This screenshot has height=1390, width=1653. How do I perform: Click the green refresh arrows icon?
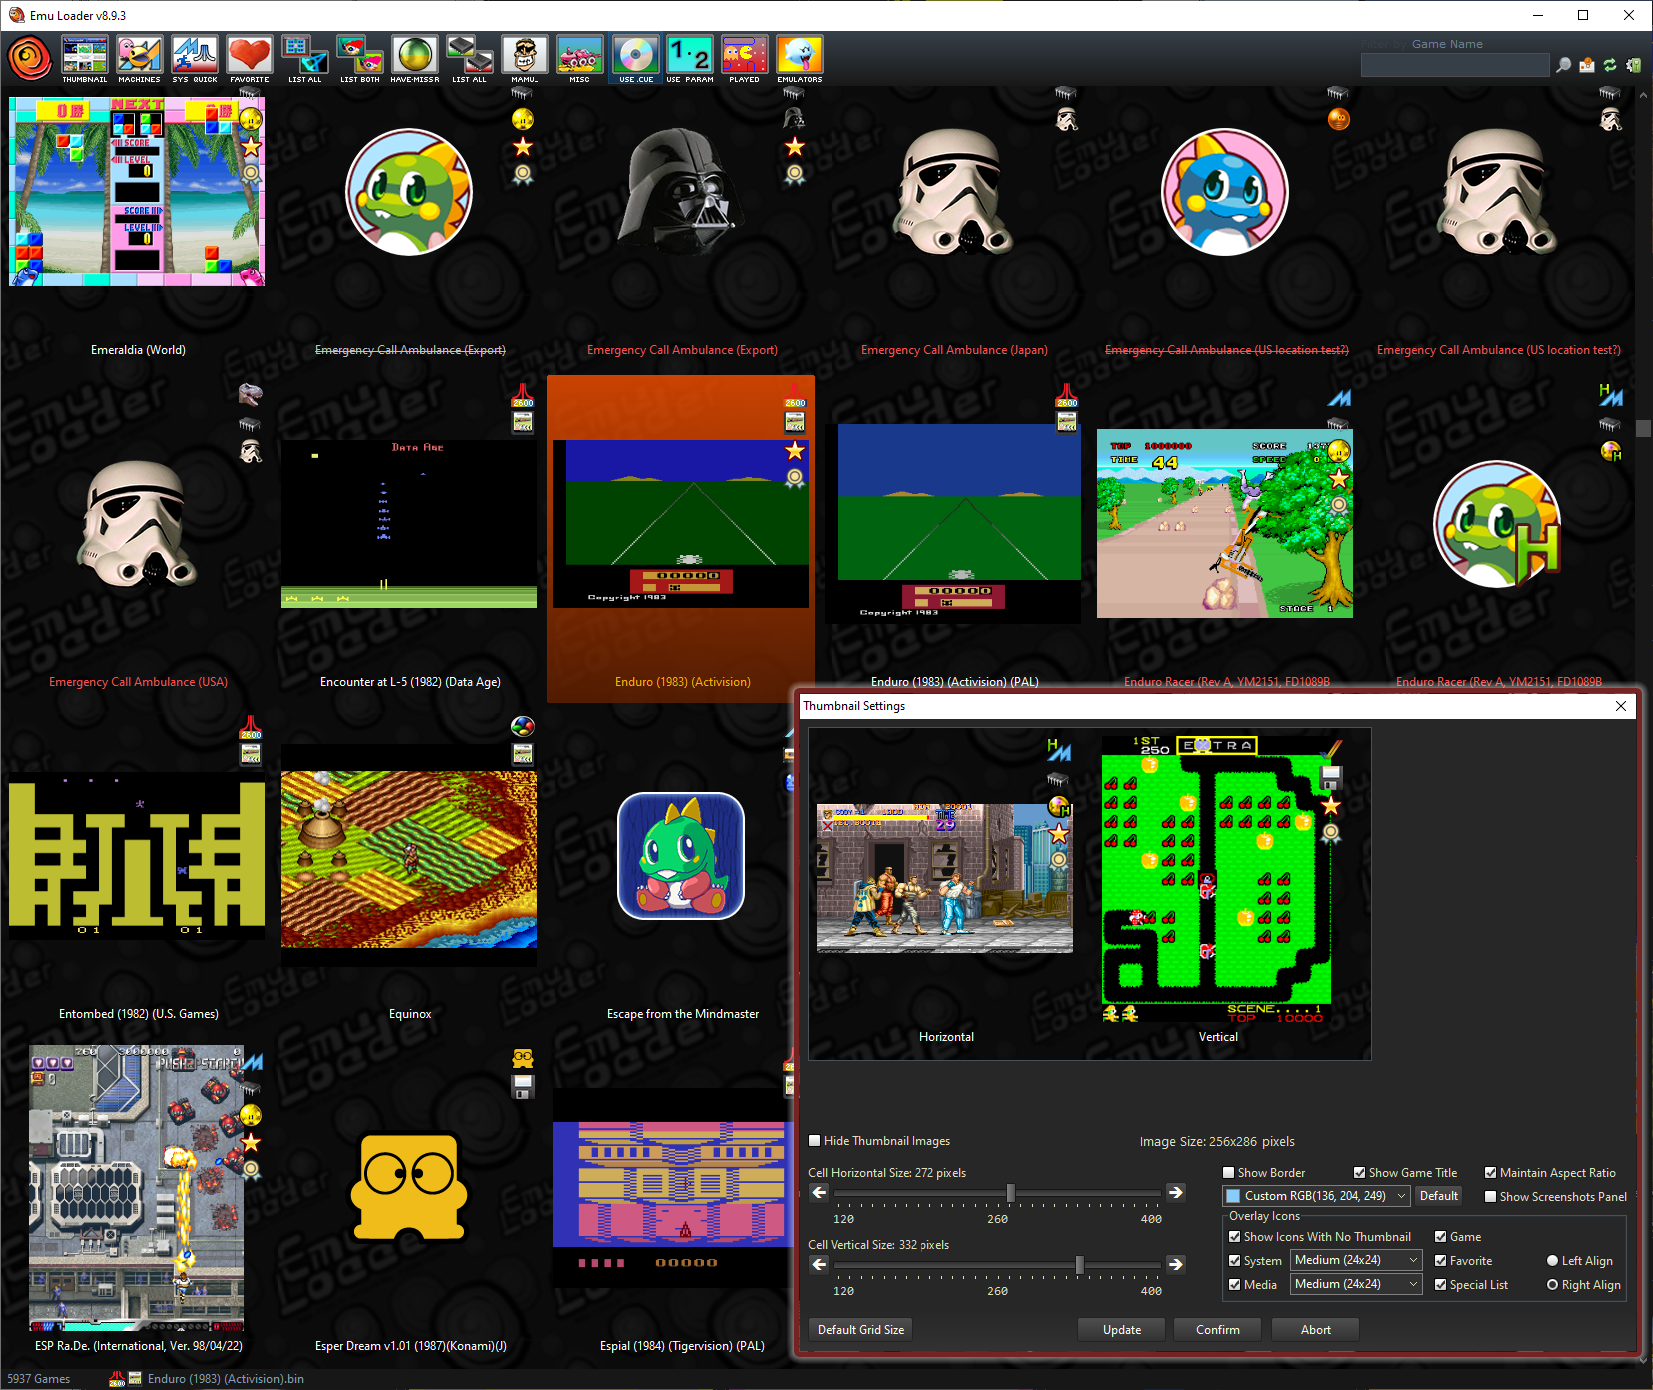tap(1610, 65)
